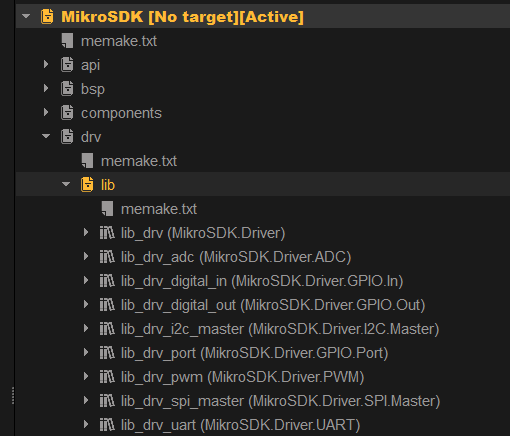Click library icon for lib_drv_spi_master
Screen dimensions: 510x436
(107, 401)
